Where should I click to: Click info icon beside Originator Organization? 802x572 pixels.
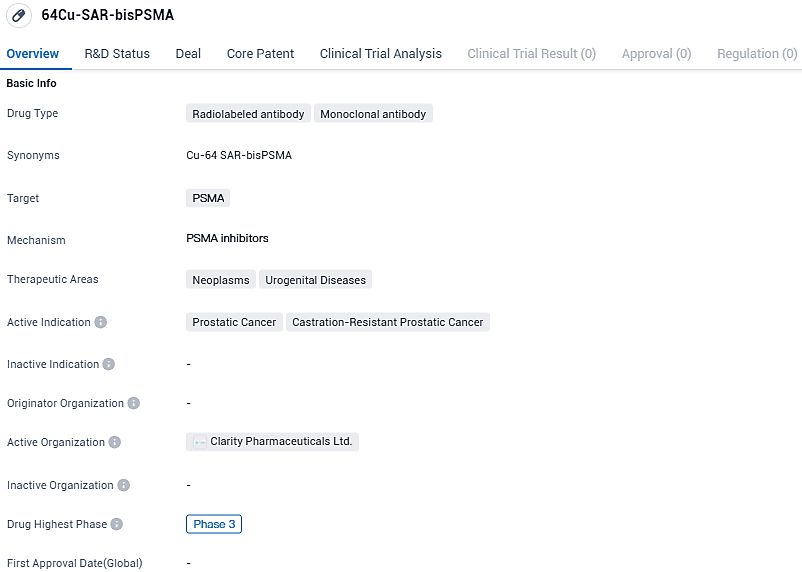pos(134,403)
